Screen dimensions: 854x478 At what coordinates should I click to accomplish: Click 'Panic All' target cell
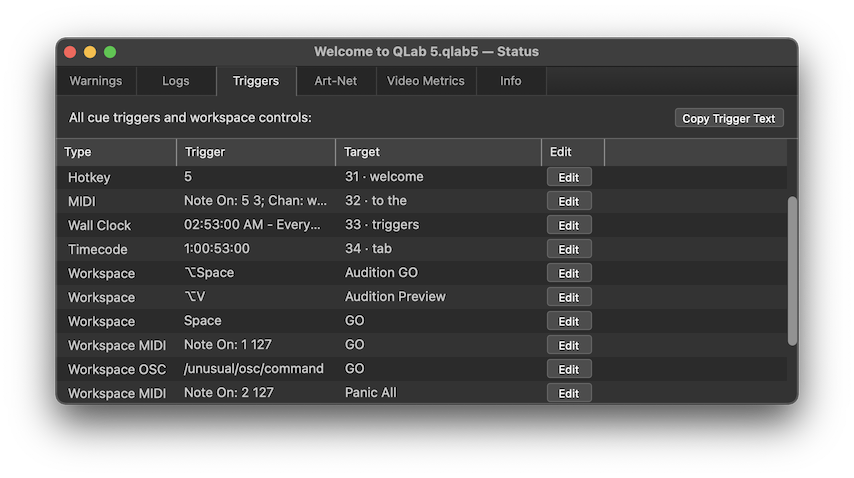(370, 393)
